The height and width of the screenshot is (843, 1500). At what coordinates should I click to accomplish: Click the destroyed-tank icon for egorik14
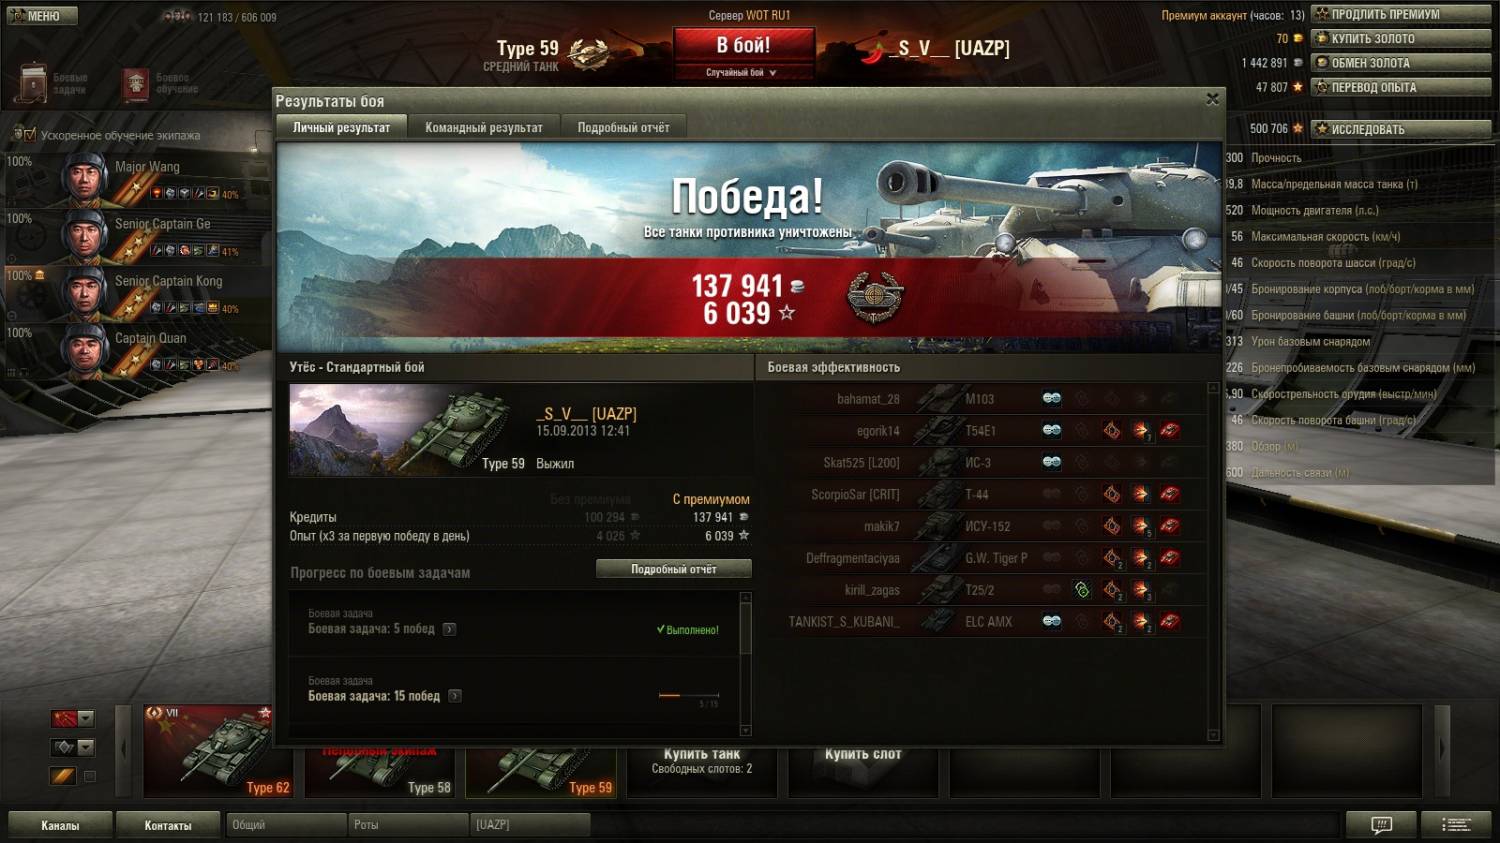tap(1170, 430)
